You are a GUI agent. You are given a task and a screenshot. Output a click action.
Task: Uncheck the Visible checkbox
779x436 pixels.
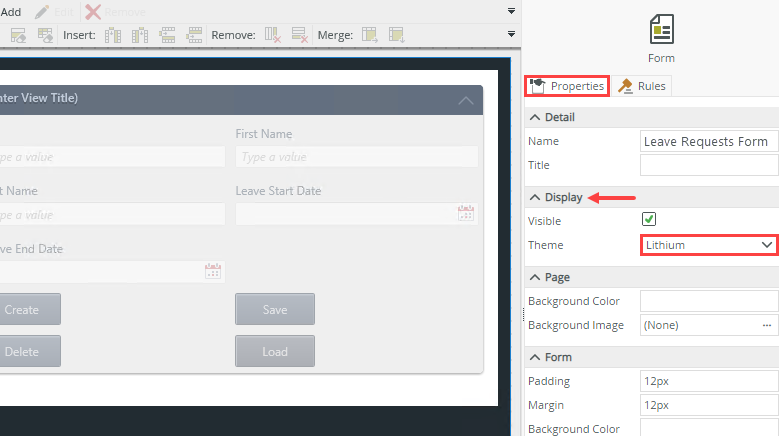(x=649, y=219)
